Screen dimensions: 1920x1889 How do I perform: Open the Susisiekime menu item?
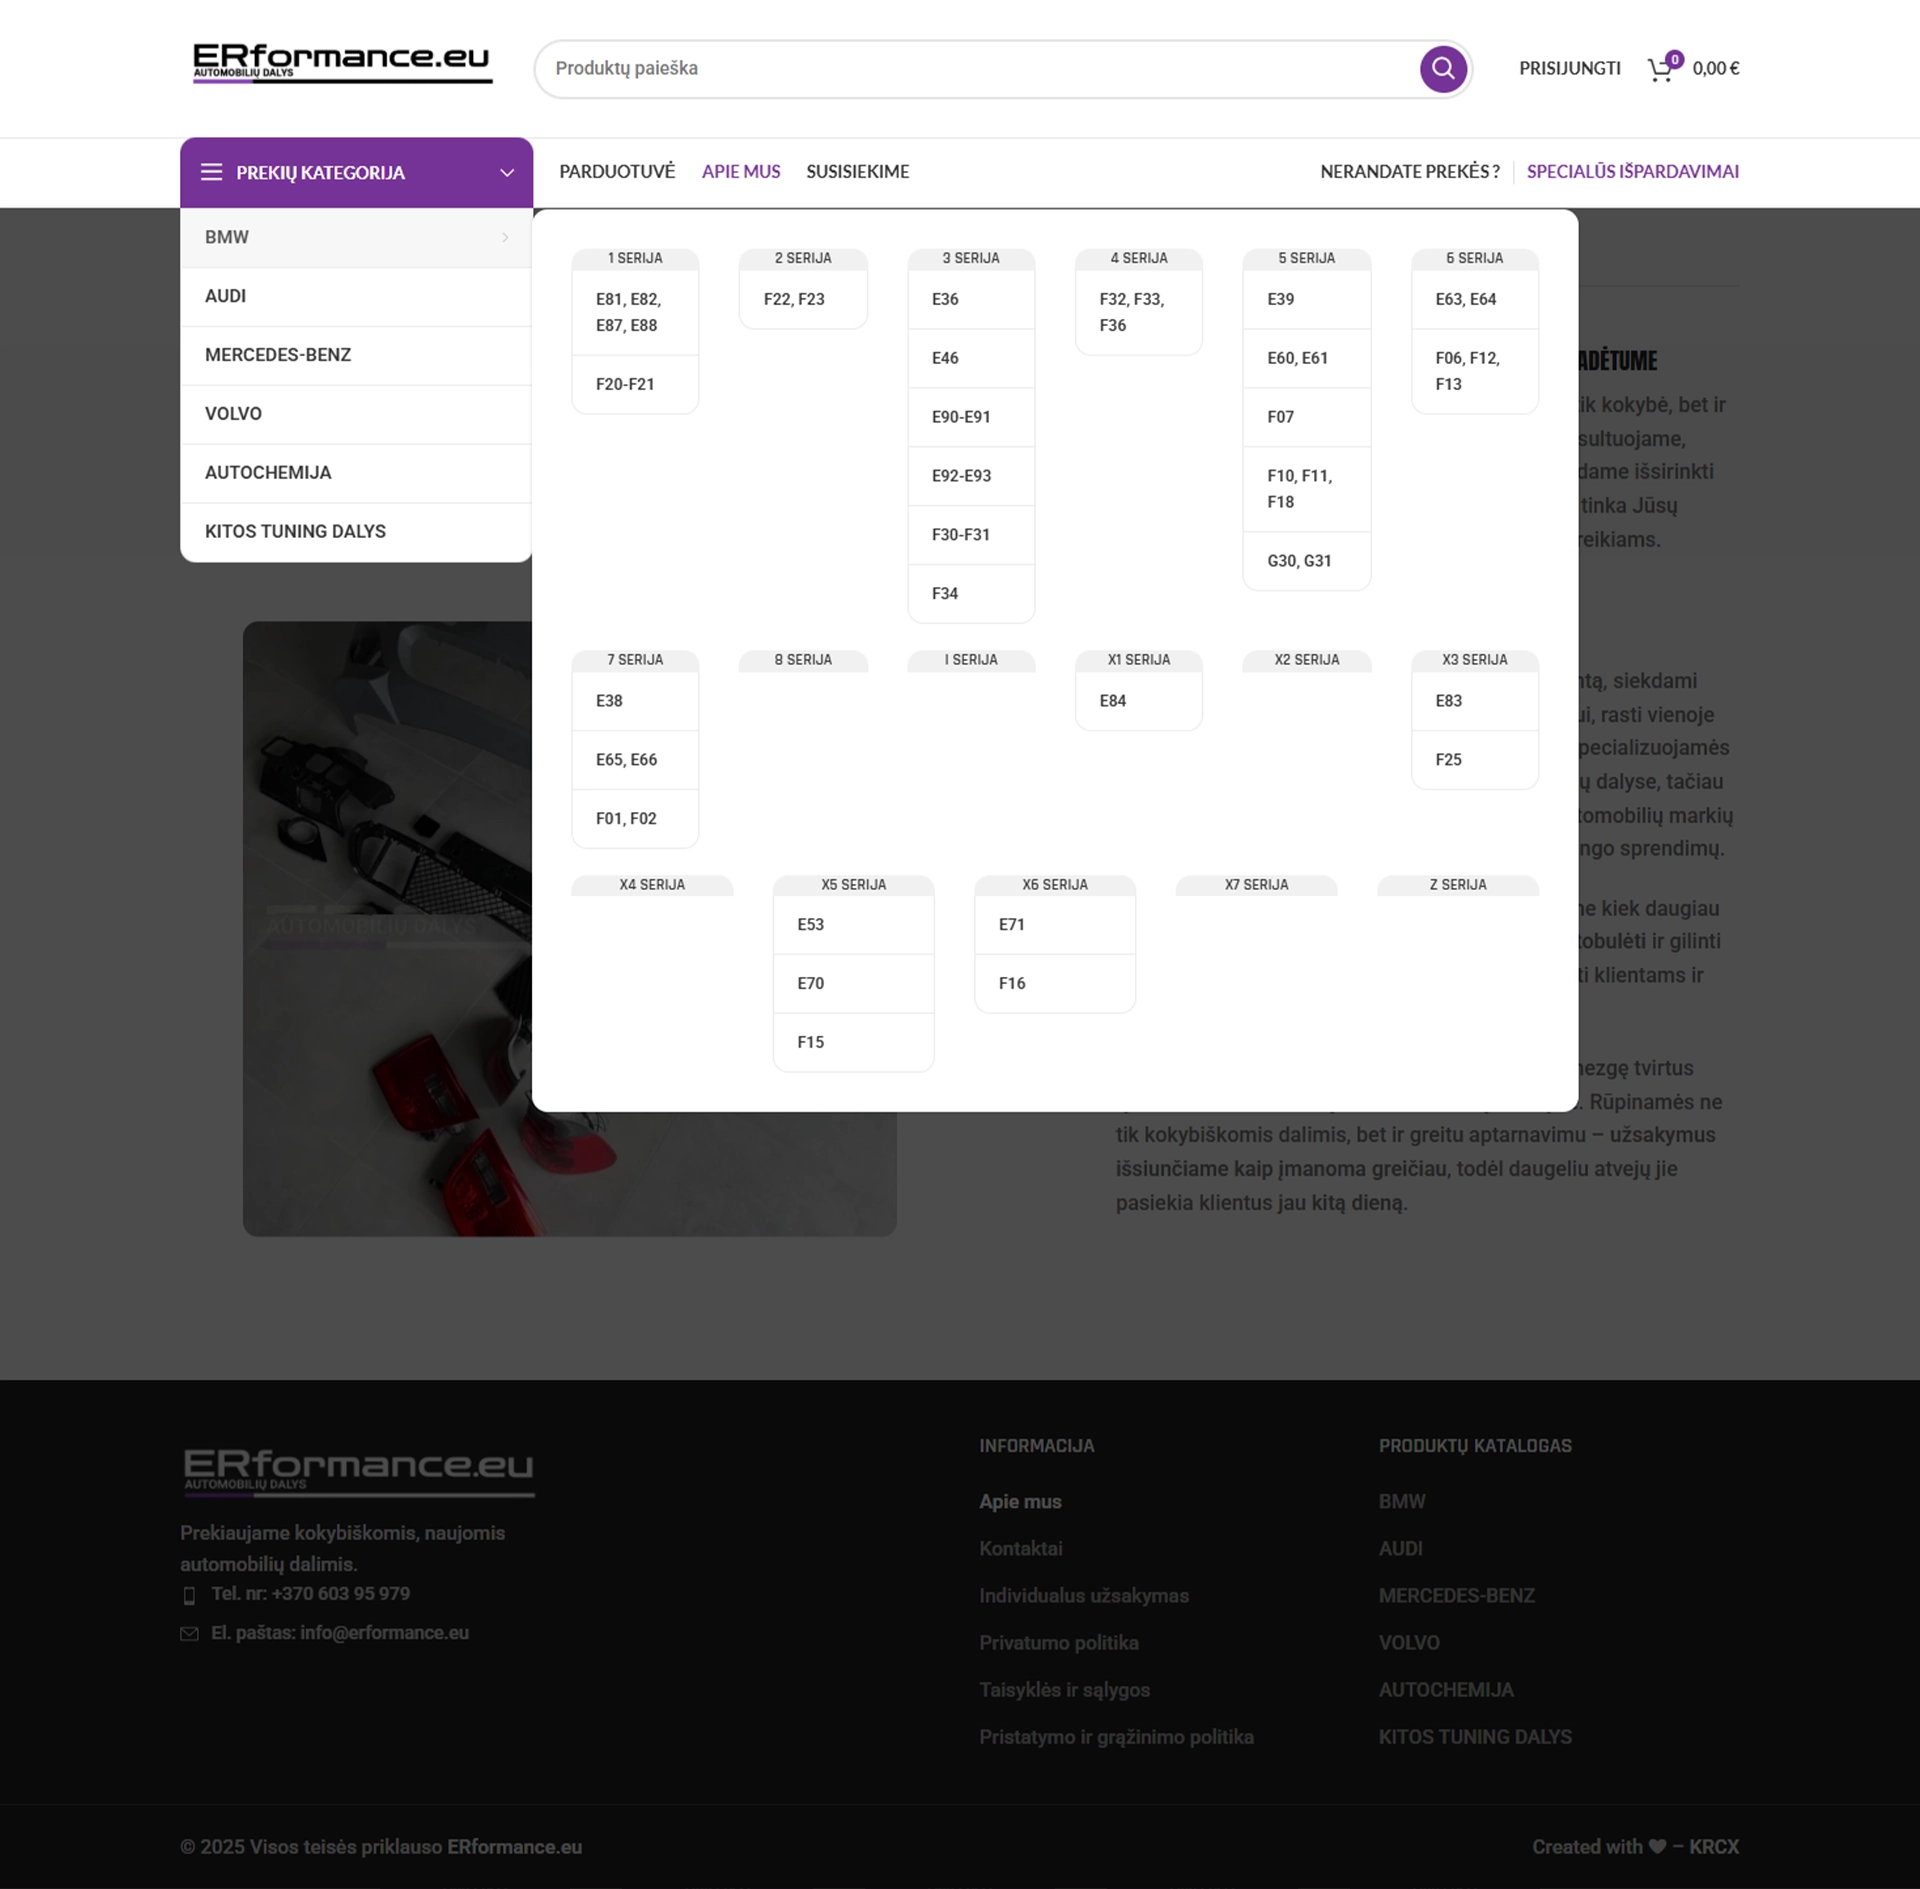click(858, 171)
